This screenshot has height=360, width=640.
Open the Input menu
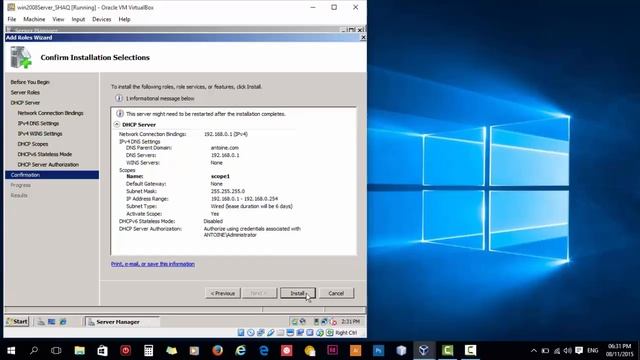[x=78, y=19]
